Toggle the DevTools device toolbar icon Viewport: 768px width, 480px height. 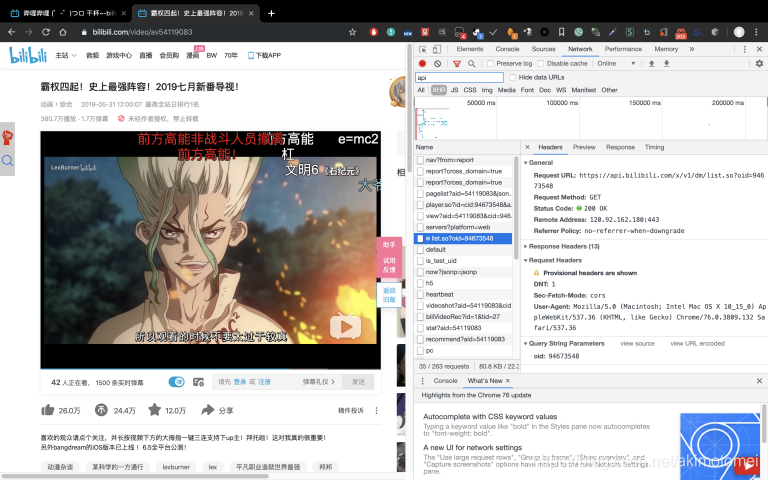point(436,49)
